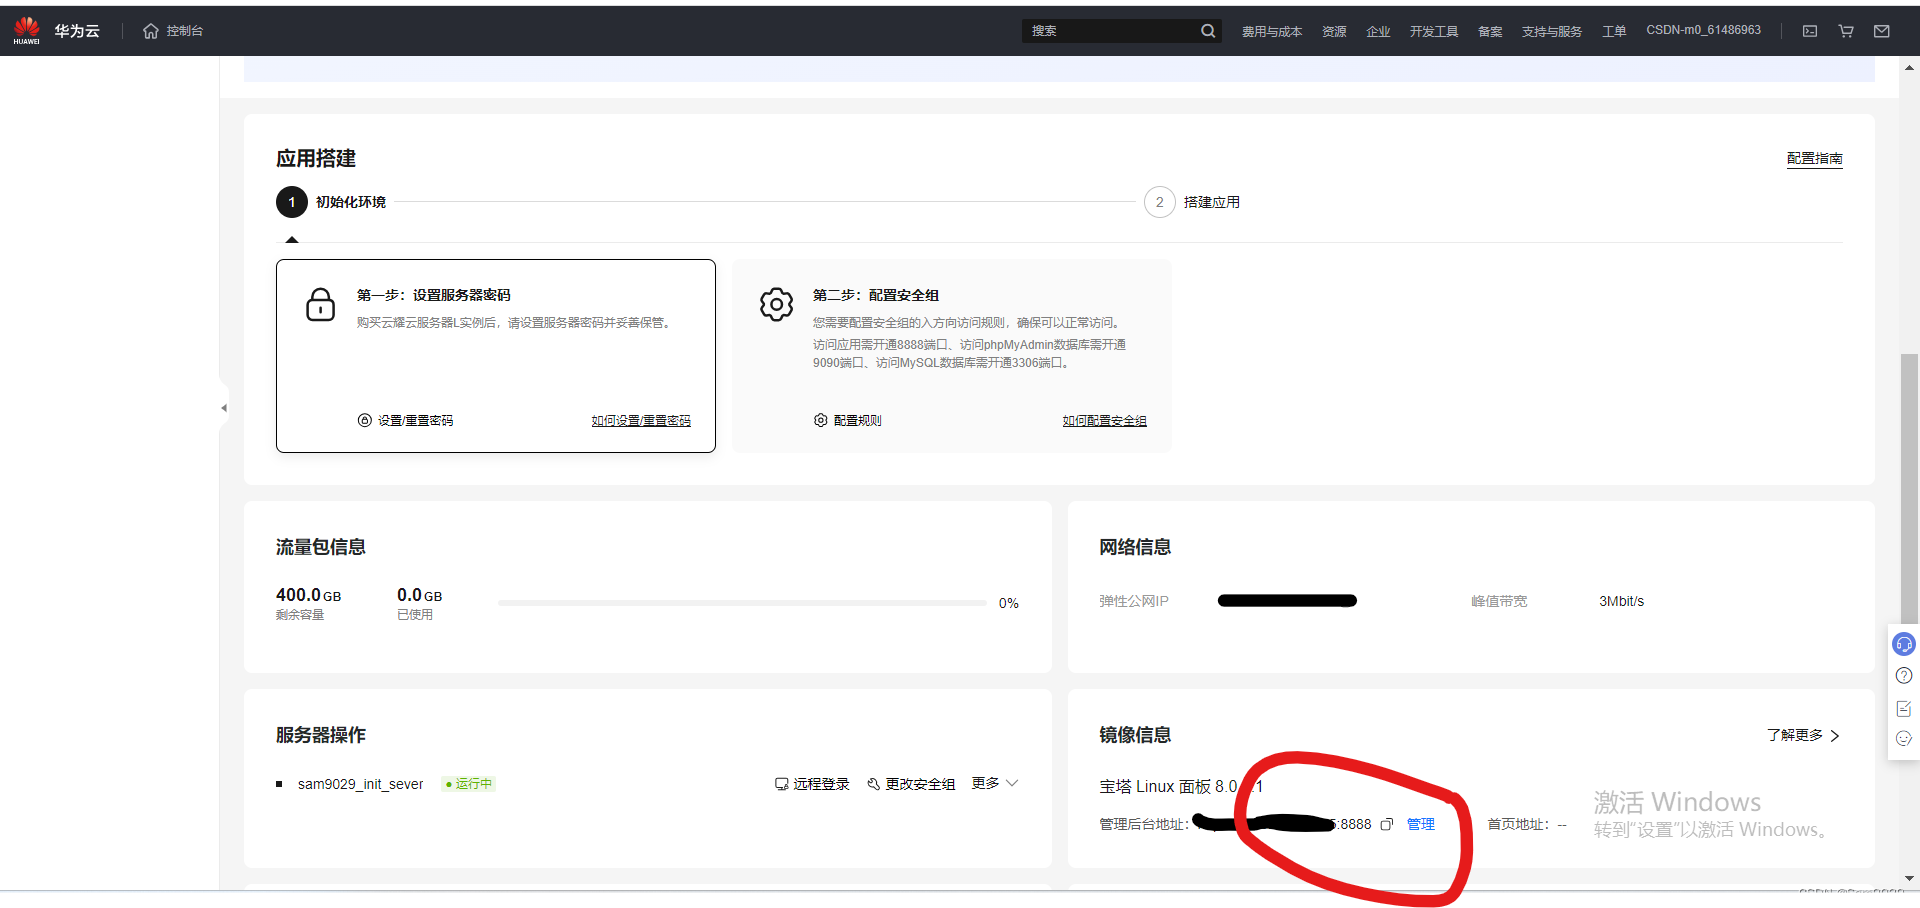Click the lock icon for server password
Image resolution: width=1920 pixels, height=908 pixels.
point(321,305)
